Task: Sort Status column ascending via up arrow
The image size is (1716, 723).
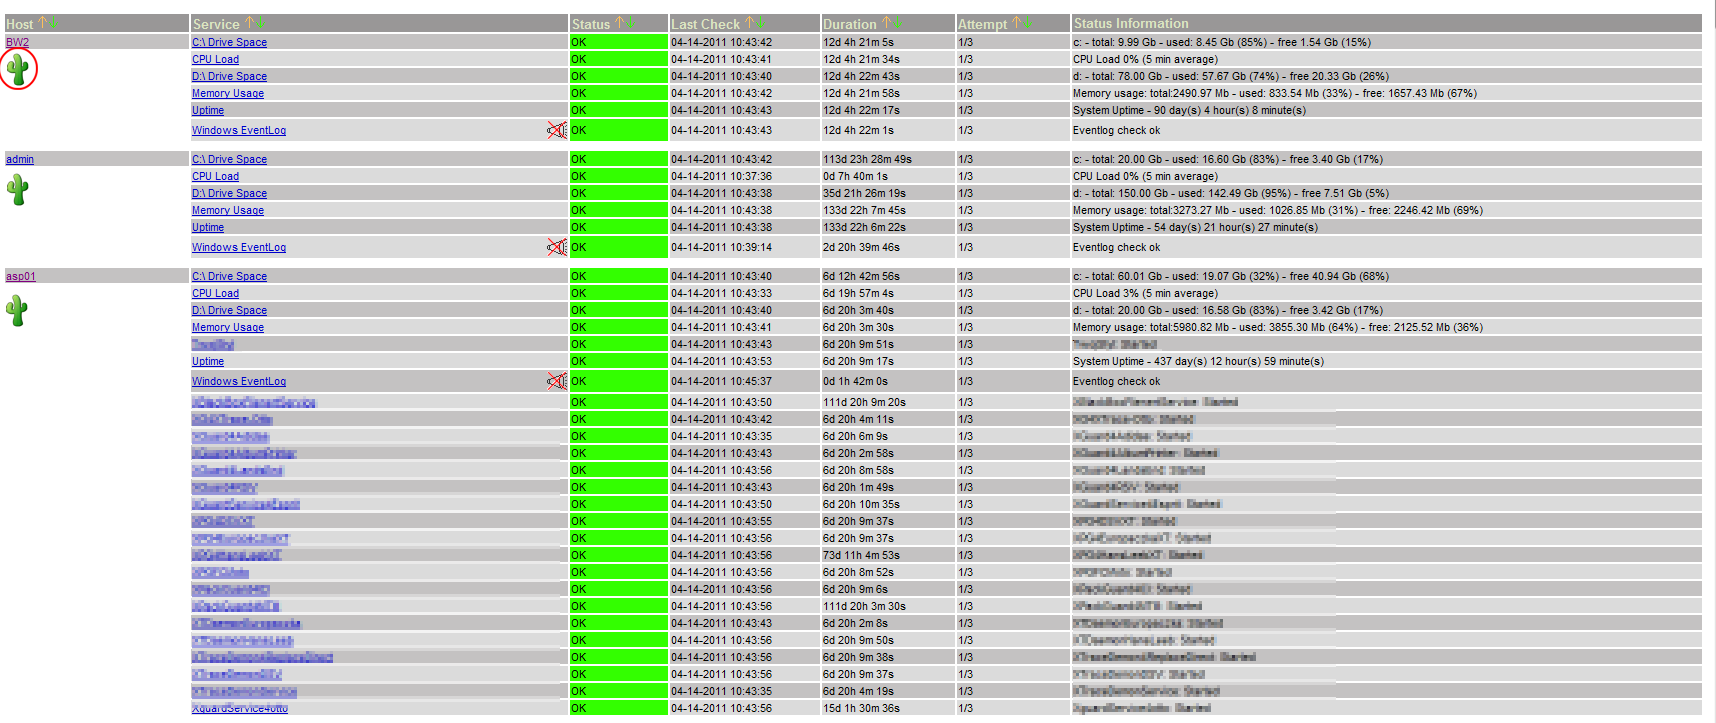Action: pyautogui.click(x=620, y=23)
